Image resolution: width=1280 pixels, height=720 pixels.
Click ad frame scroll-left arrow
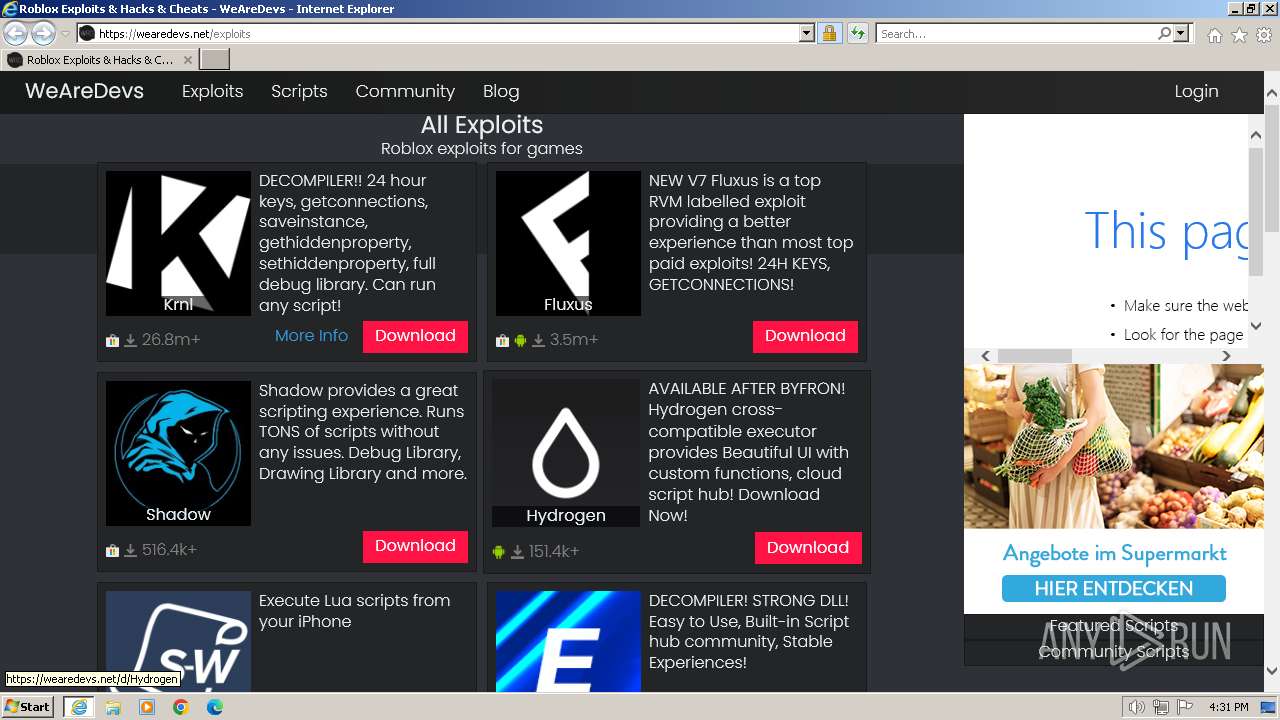tap(985, 356)
